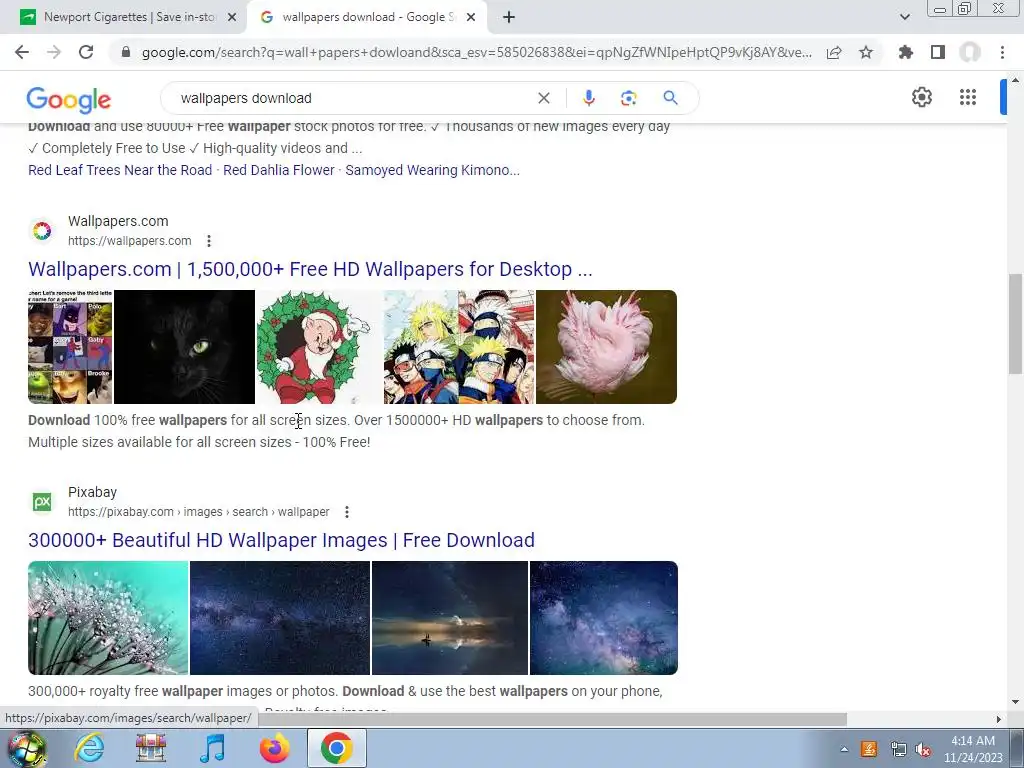
Task: Search by image with Google Lens
Action: [x=628, y=98]
